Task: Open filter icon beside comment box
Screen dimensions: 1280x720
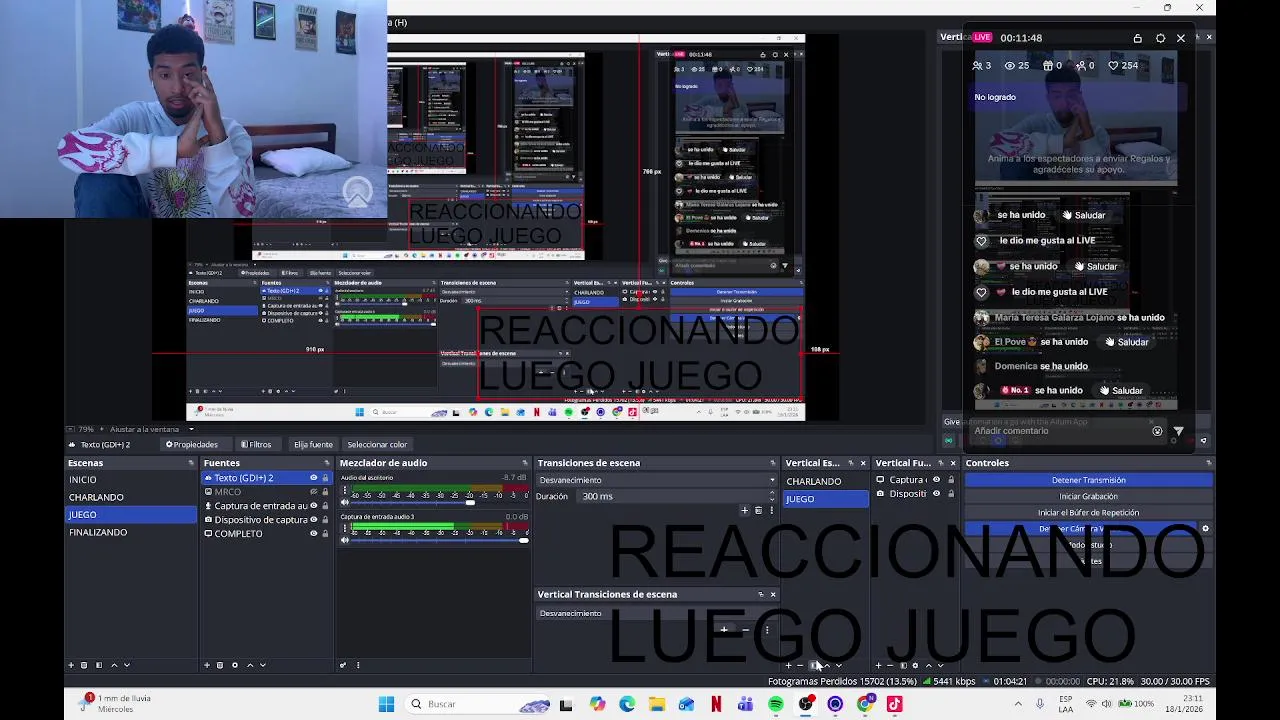Action: 1178,431
